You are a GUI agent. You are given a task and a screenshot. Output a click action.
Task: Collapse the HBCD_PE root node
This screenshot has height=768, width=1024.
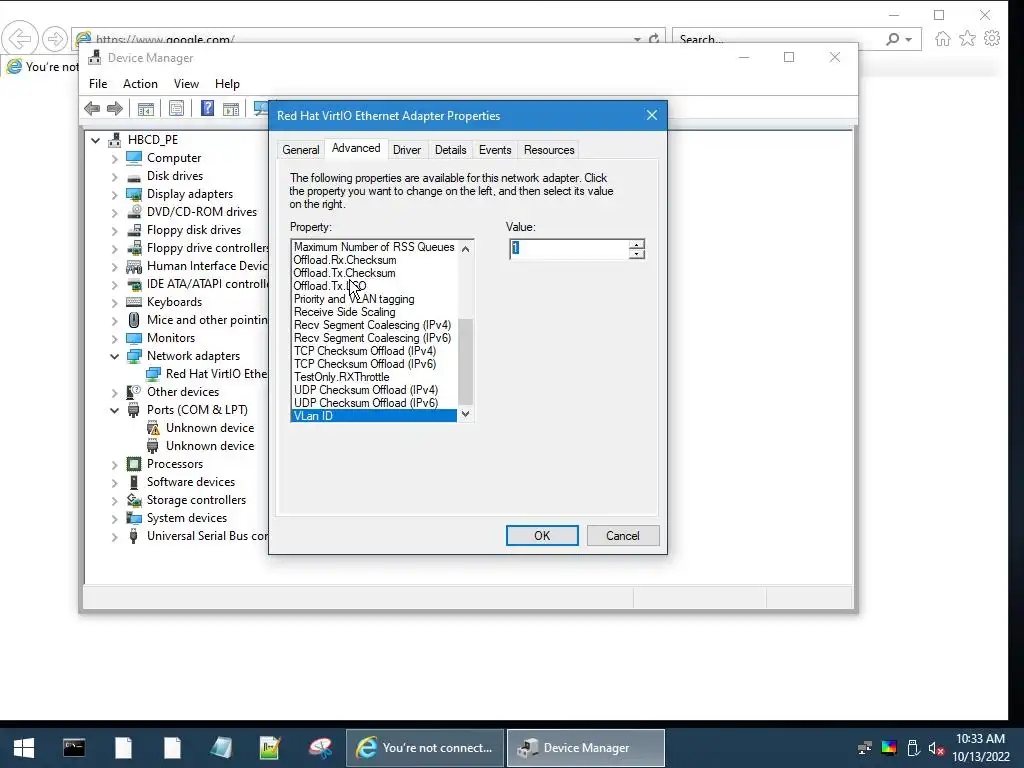pyautogui.click(x=96, y=140)
